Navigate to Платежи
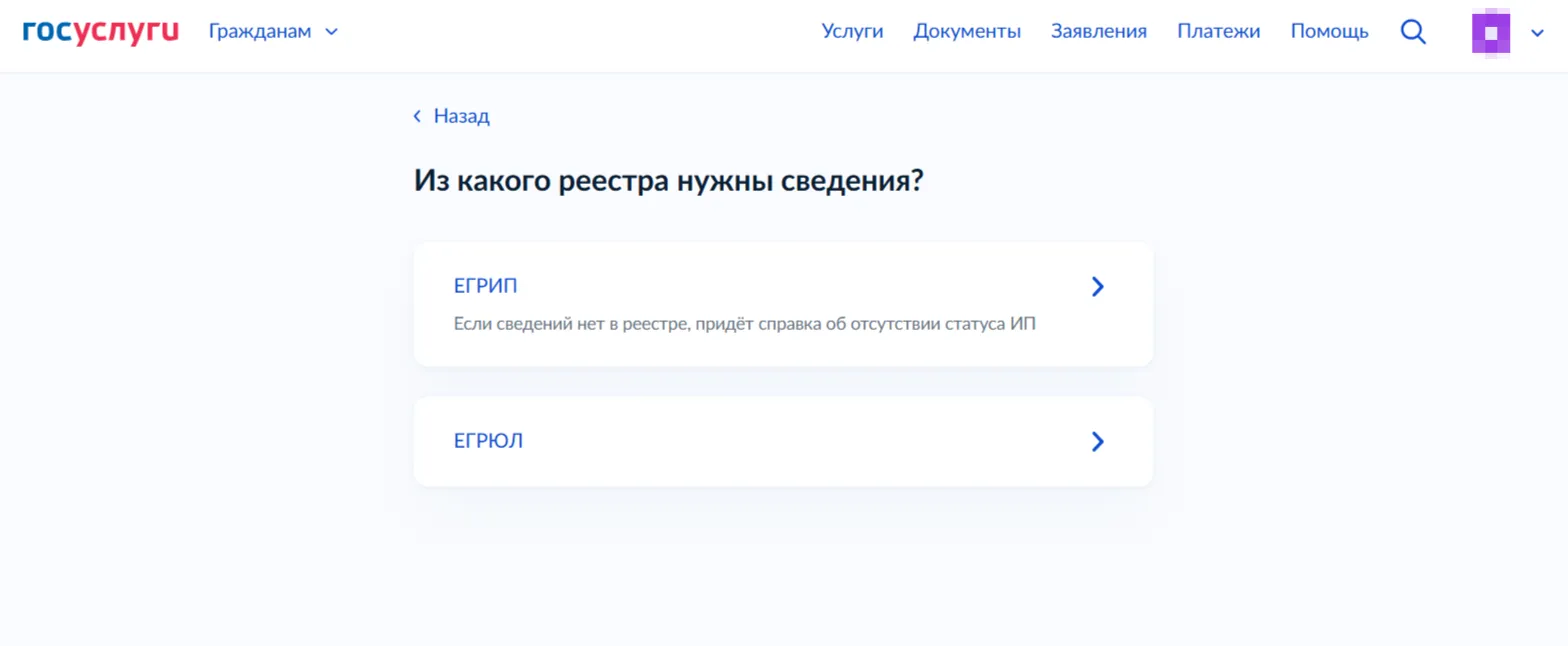 (1218, 31)
